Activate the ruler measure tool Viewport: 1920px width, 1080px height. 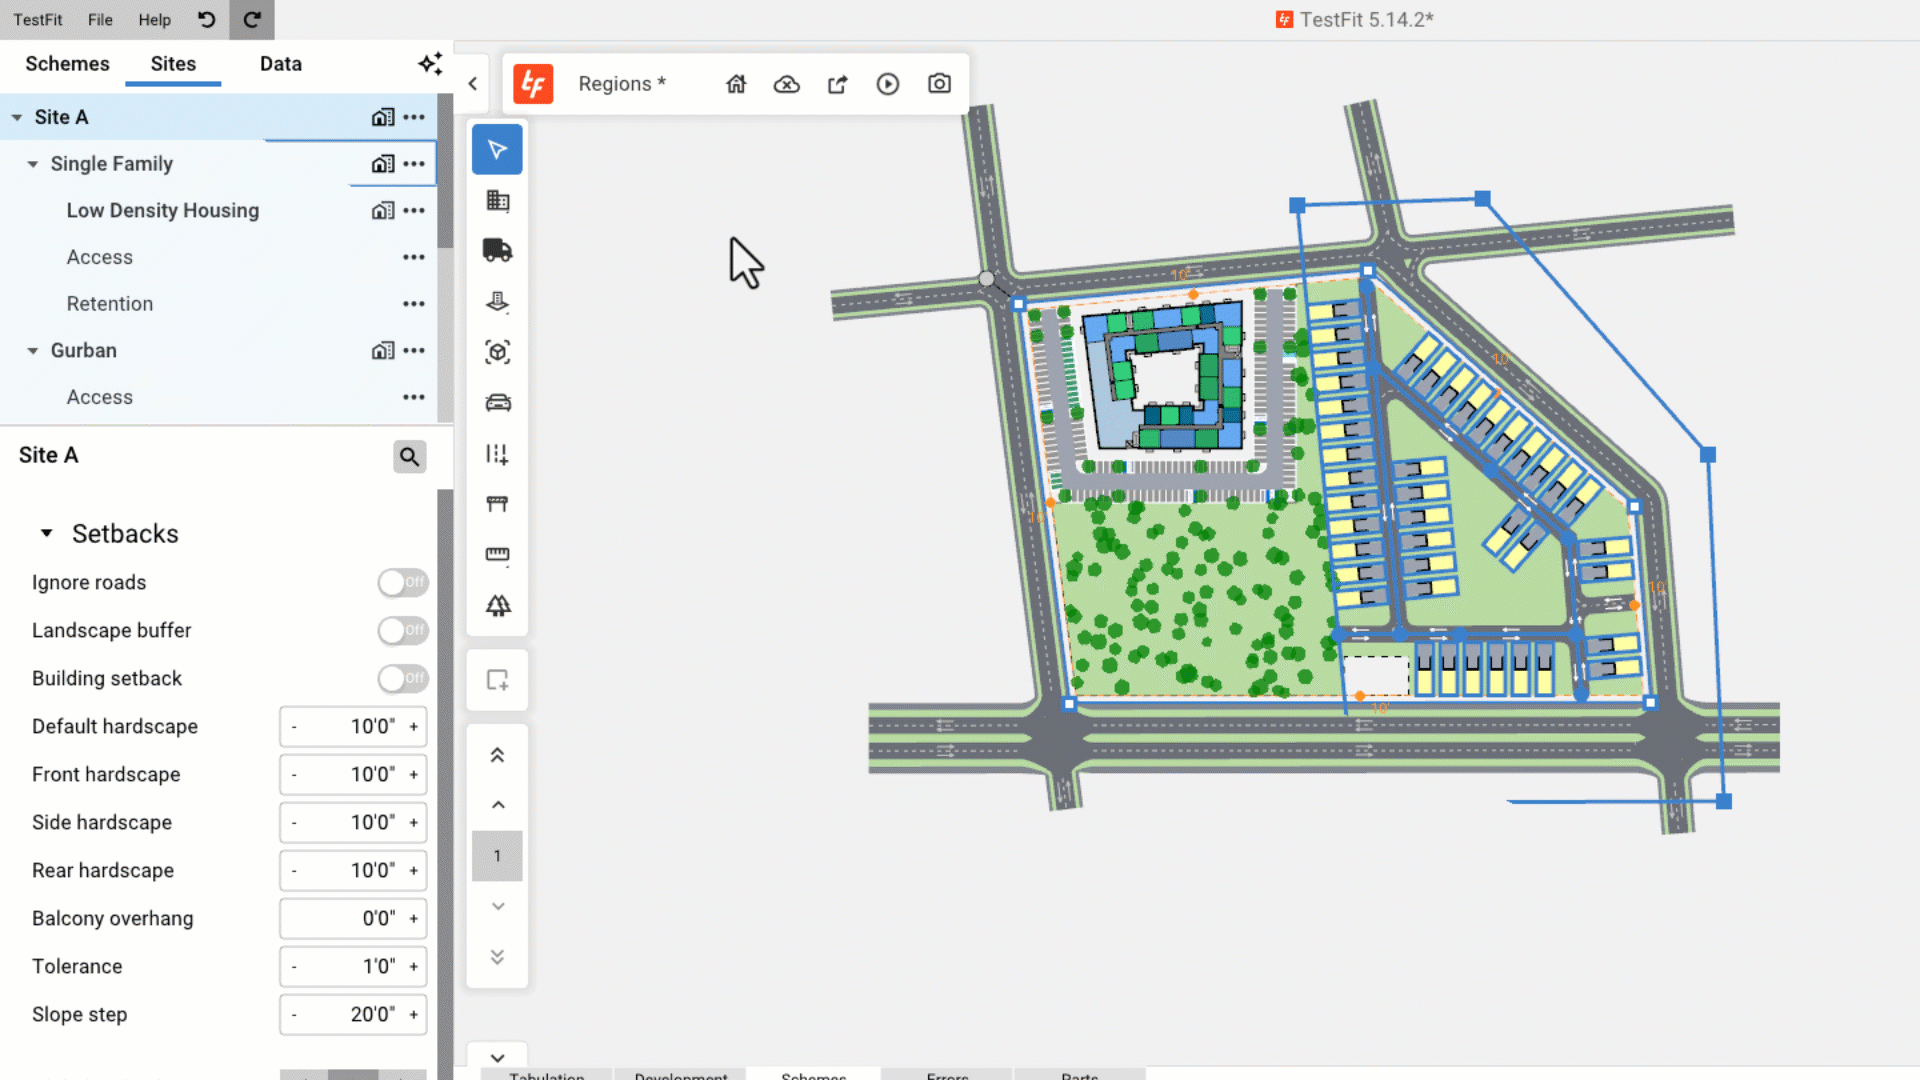pos(497,554)
